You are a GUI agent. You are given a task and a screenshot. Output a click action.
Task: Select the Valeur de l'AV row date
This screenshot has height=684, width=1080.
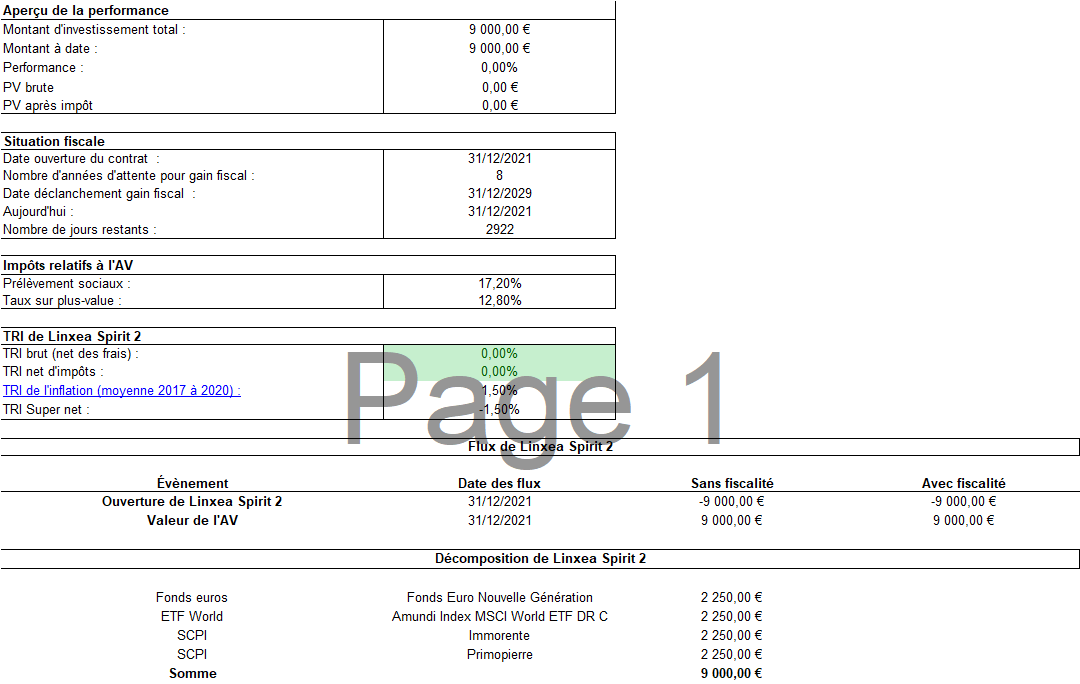point(499,521)
